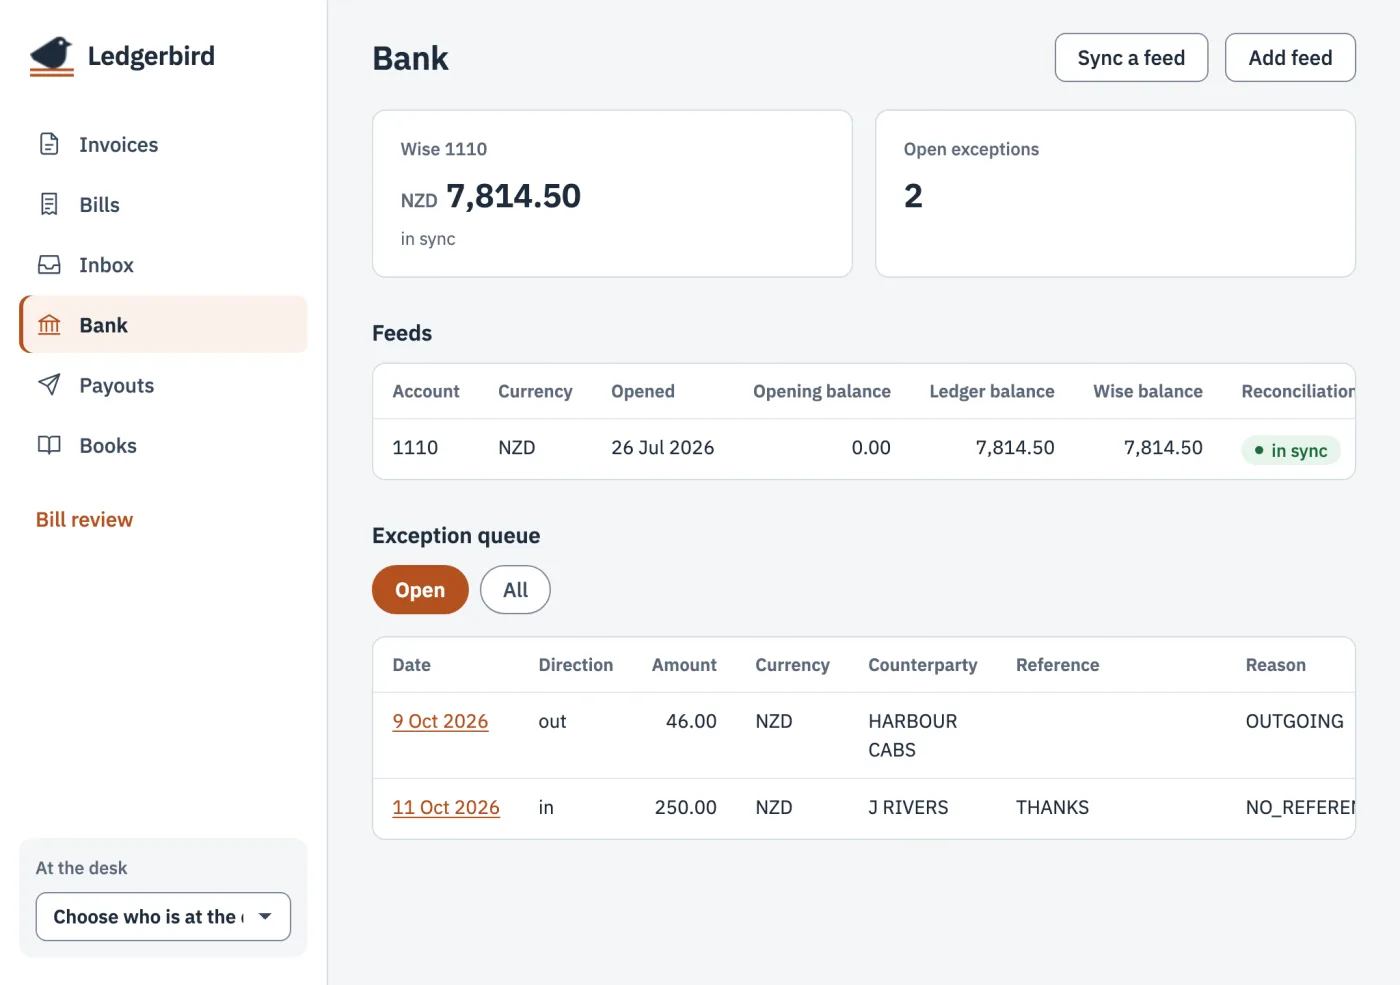
Task: Click the OUTGOING reason cell
Action: point(1294,721)
